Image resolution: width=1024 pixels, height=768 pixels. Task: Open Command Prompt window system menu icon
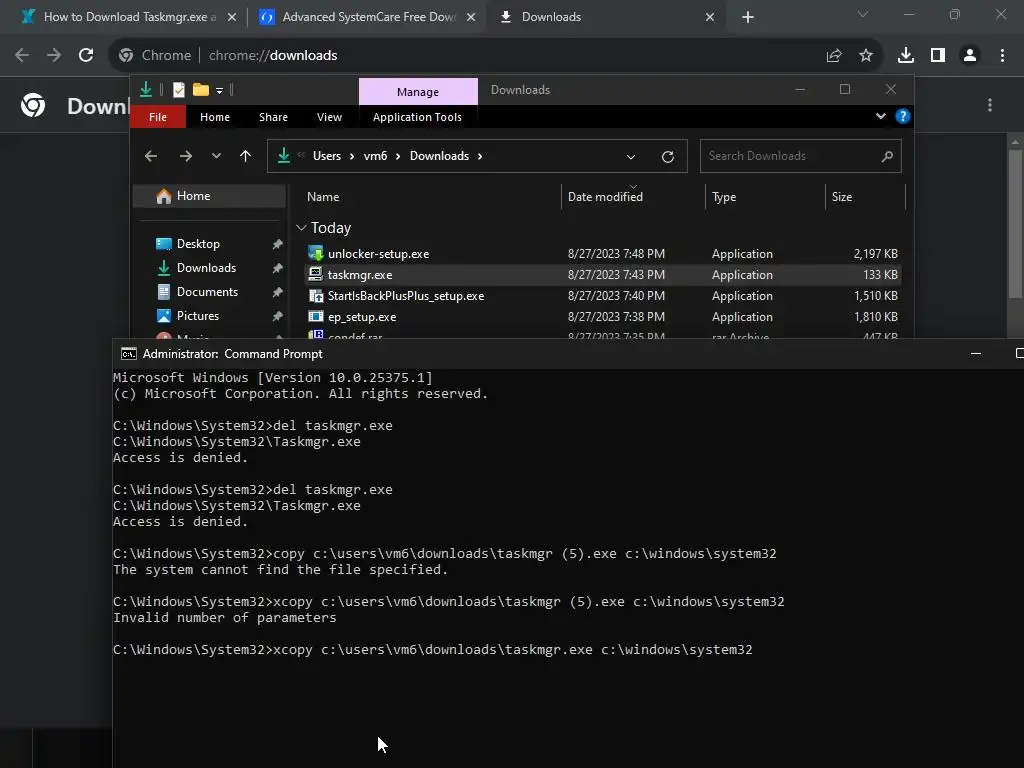click(129, 354)
